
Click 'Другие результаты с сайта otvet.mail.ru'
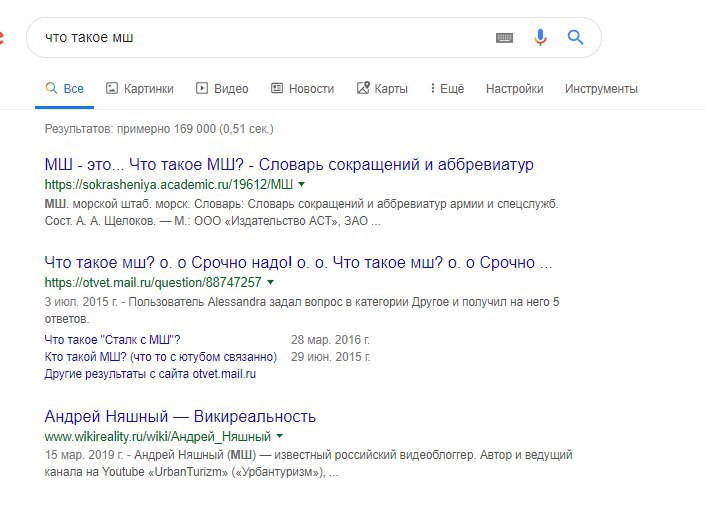click(x=150, y=374)
